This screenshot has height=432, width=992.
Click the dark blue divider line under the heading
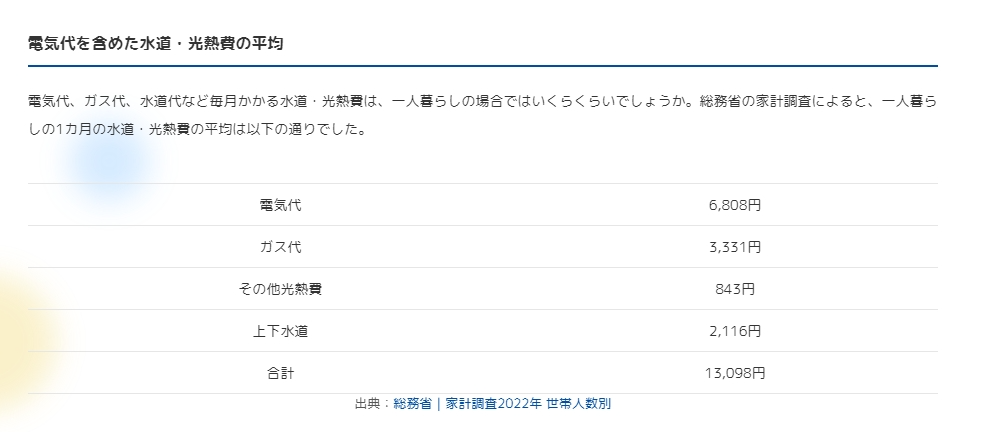(482, 66)
